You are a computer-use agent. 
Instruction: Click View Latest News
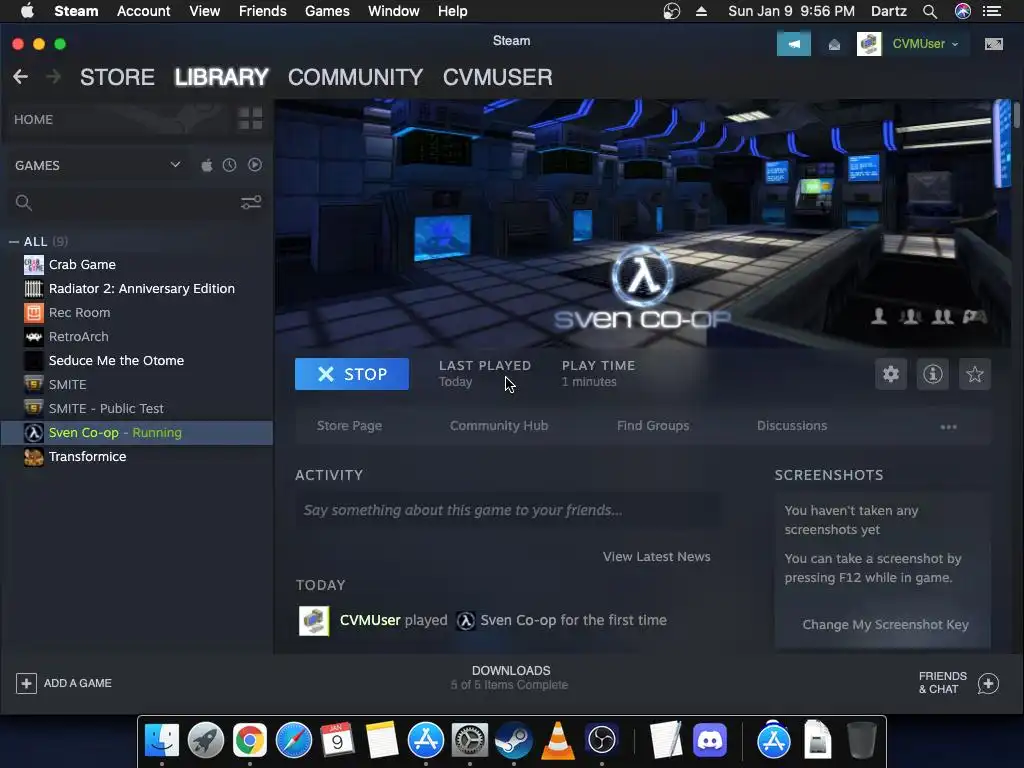point(656,556)
